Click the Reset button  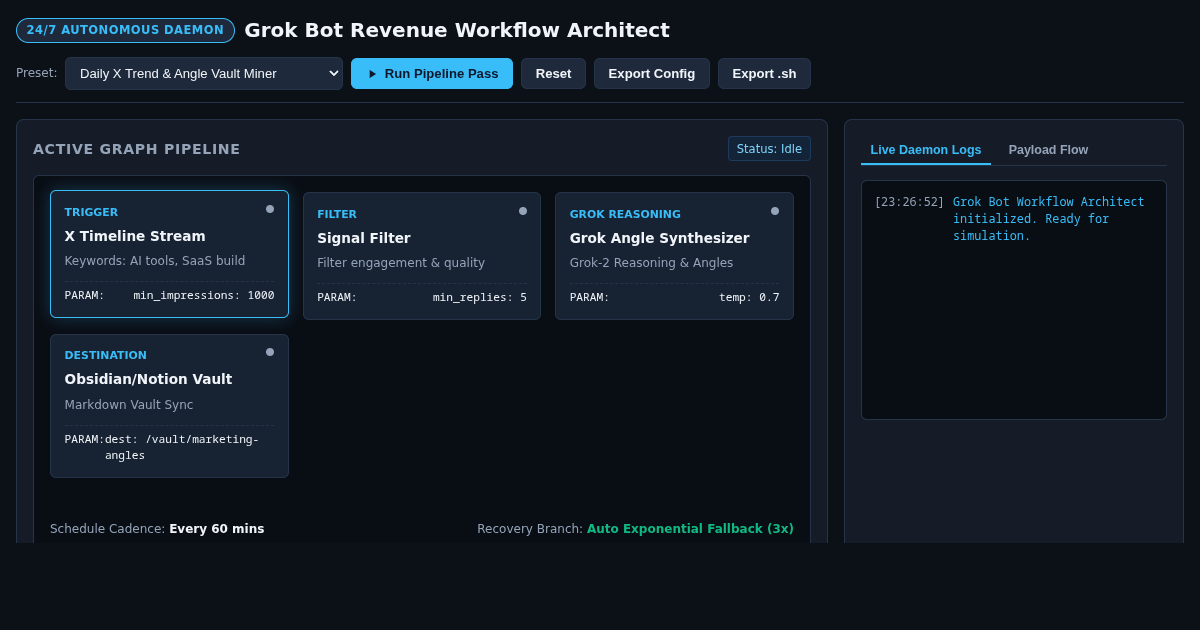click(x=553, y=73)
